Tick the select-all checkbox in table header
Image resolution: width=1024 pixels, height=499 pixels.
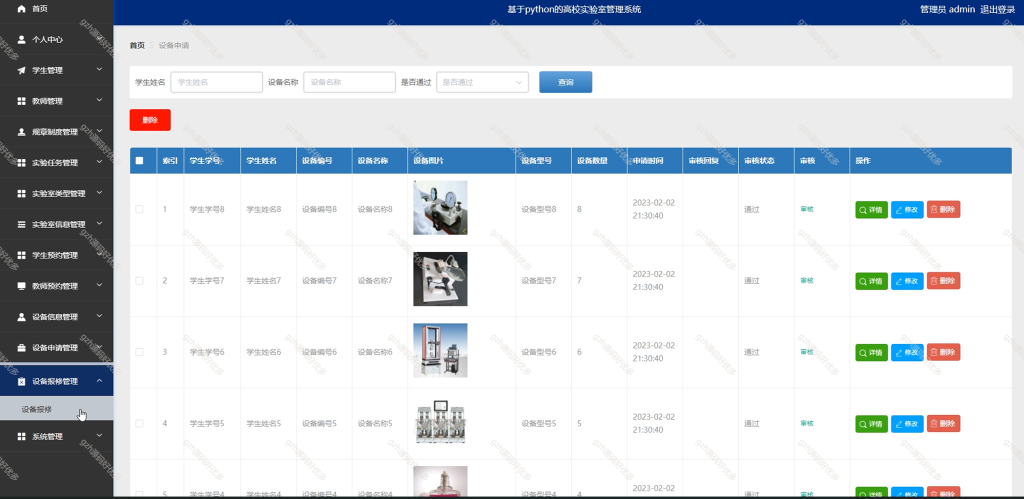(139, 161)
